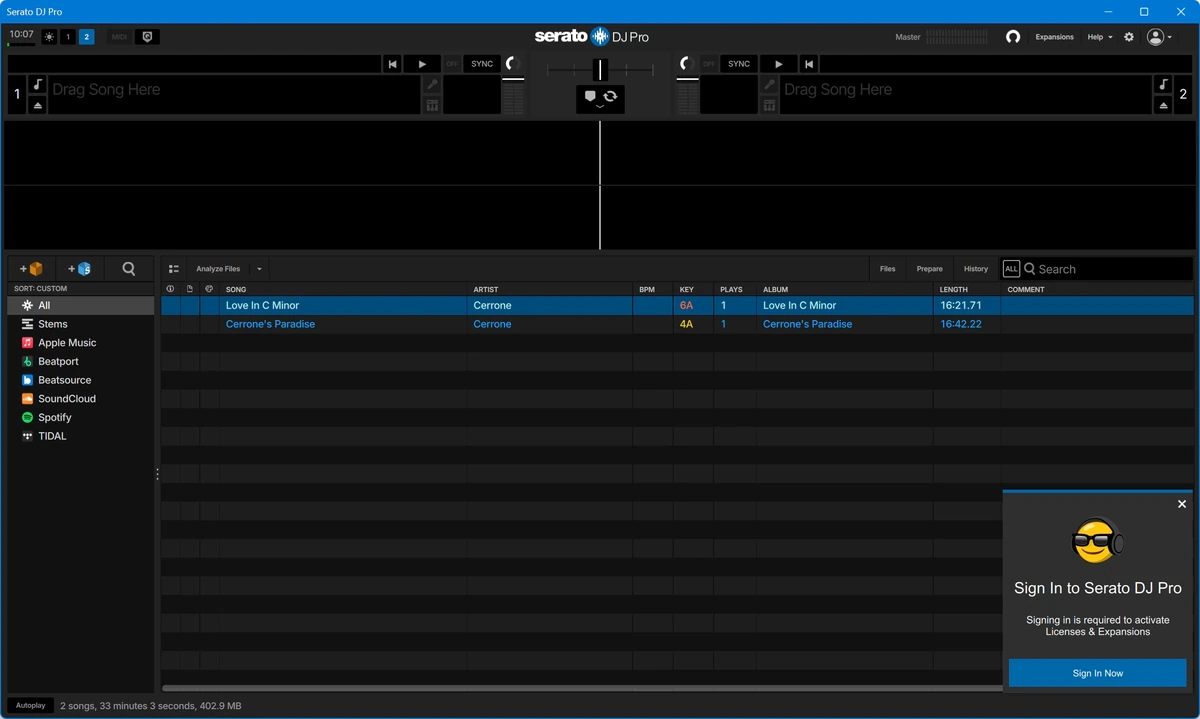This screenshot has height=719, width=1200.
Task: Open the Prepare panel tab
Action: (930, 269)
